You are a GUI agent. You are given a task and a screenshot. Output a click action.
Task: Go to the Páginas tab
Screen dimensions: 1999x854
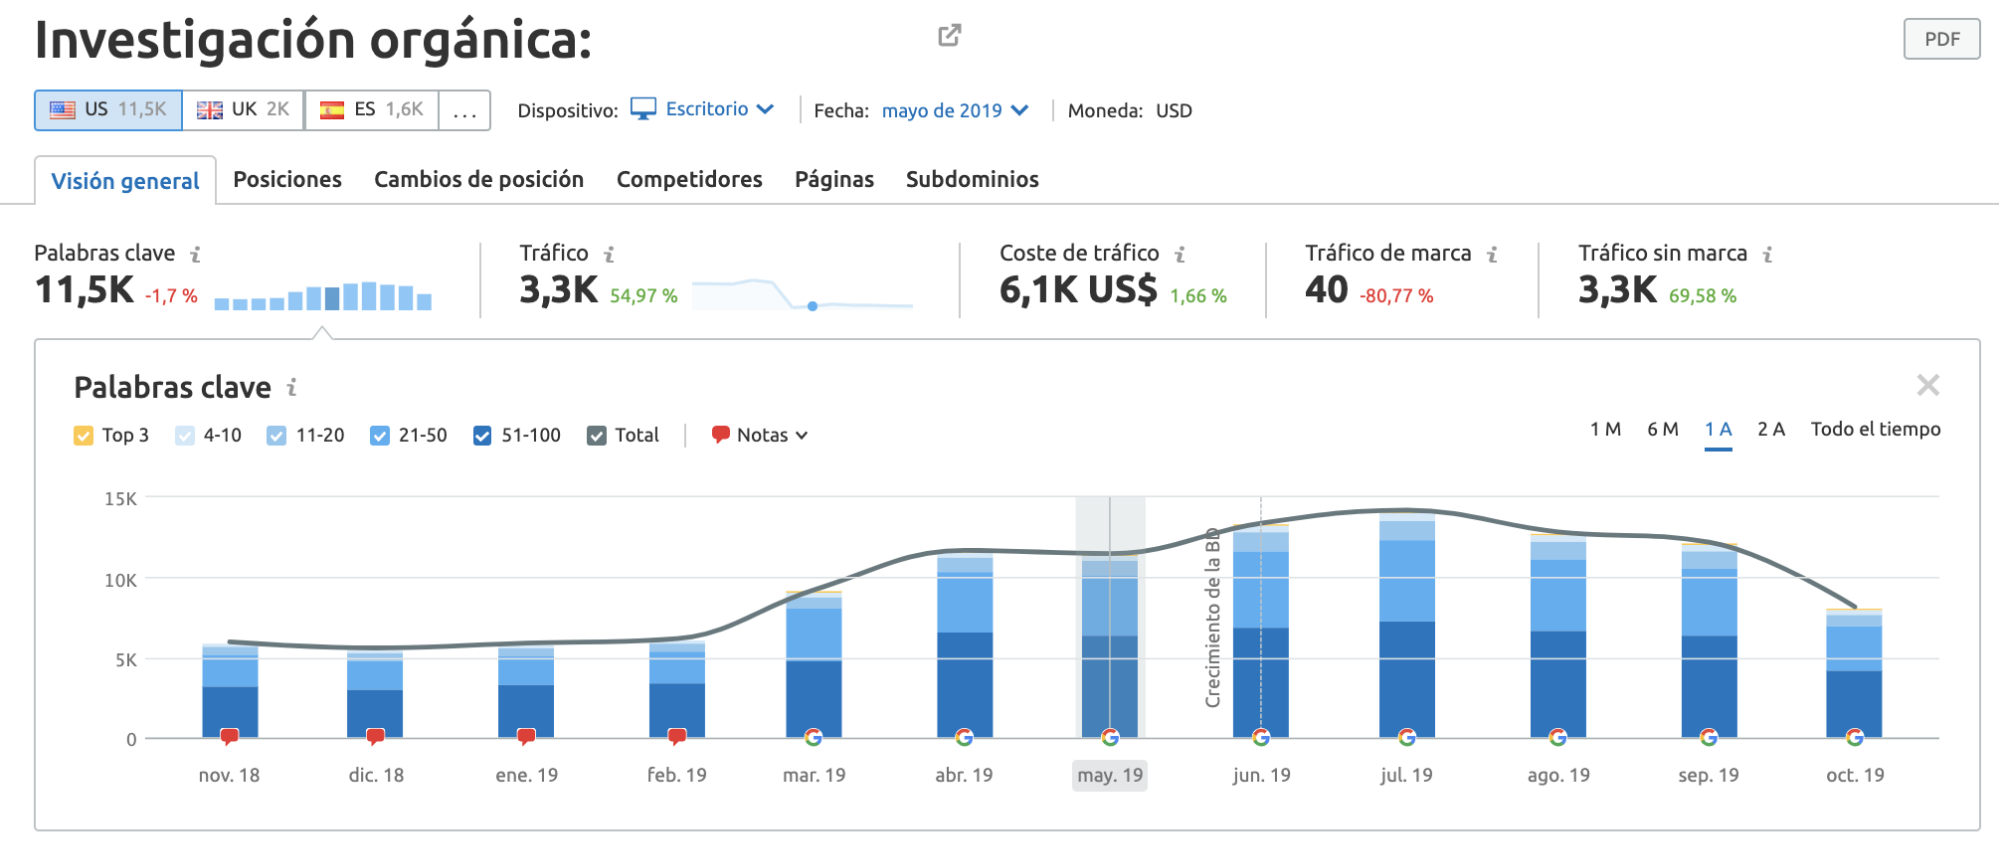point(834,179)
